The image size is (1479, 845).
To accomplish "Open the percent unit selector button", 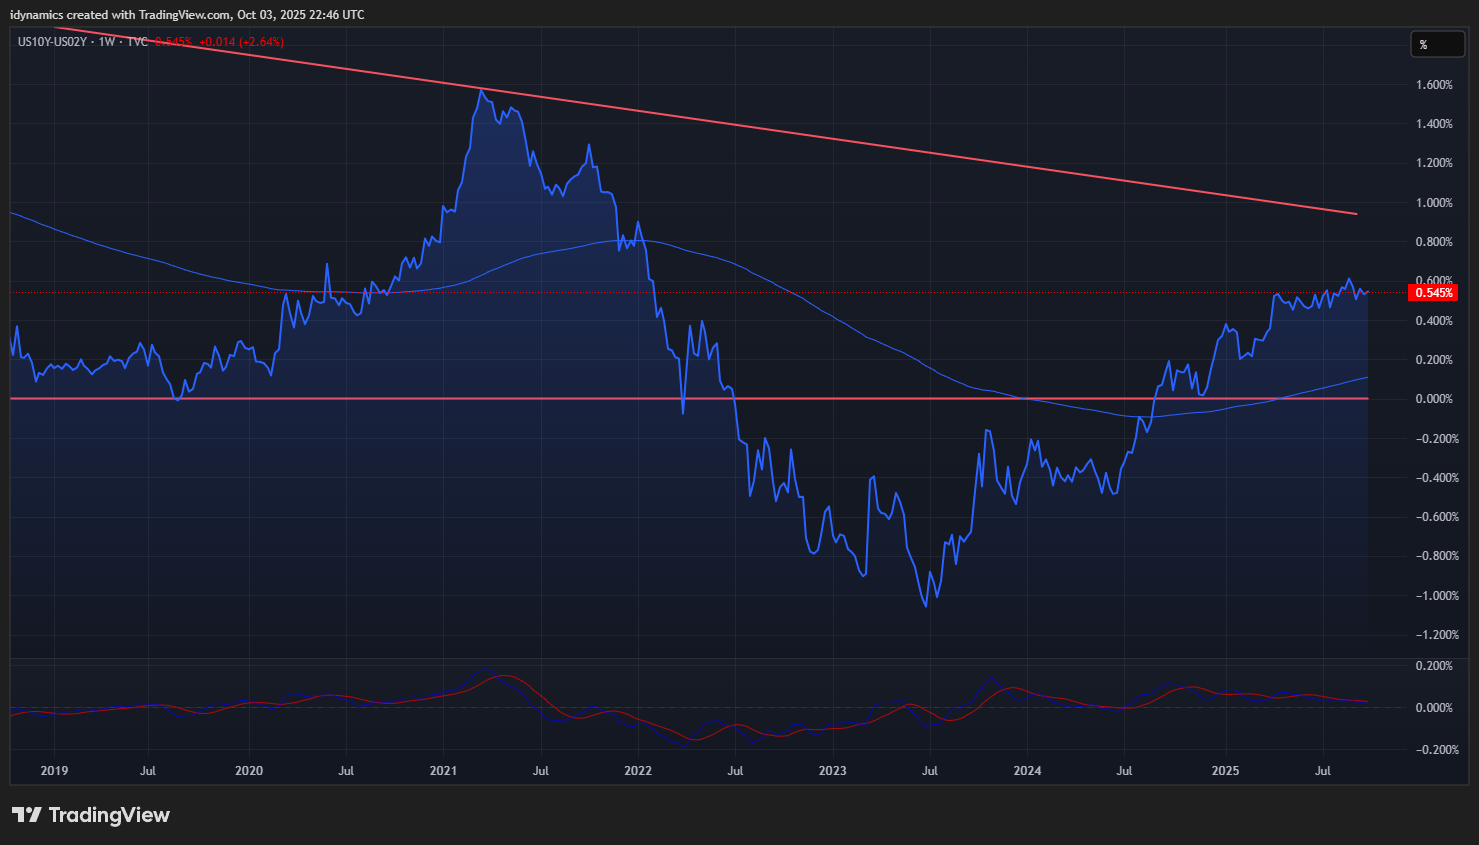I will click(1437, 44).
